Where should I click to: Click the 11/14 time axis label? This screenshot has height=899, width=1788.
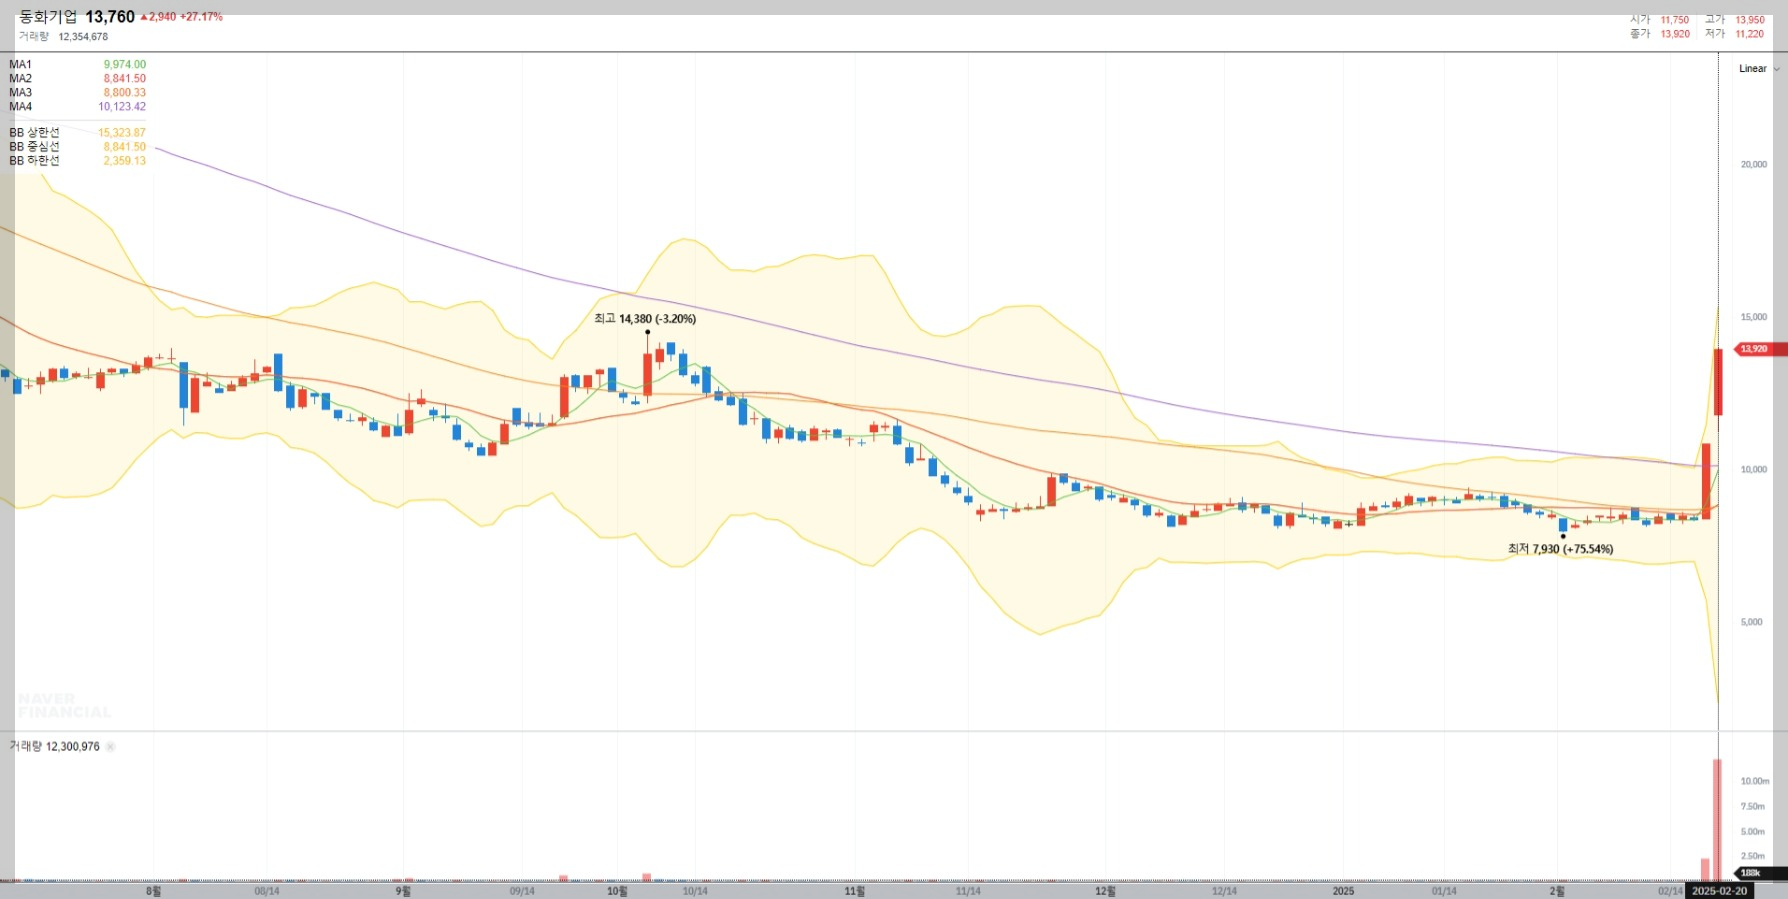click(968, 891)
